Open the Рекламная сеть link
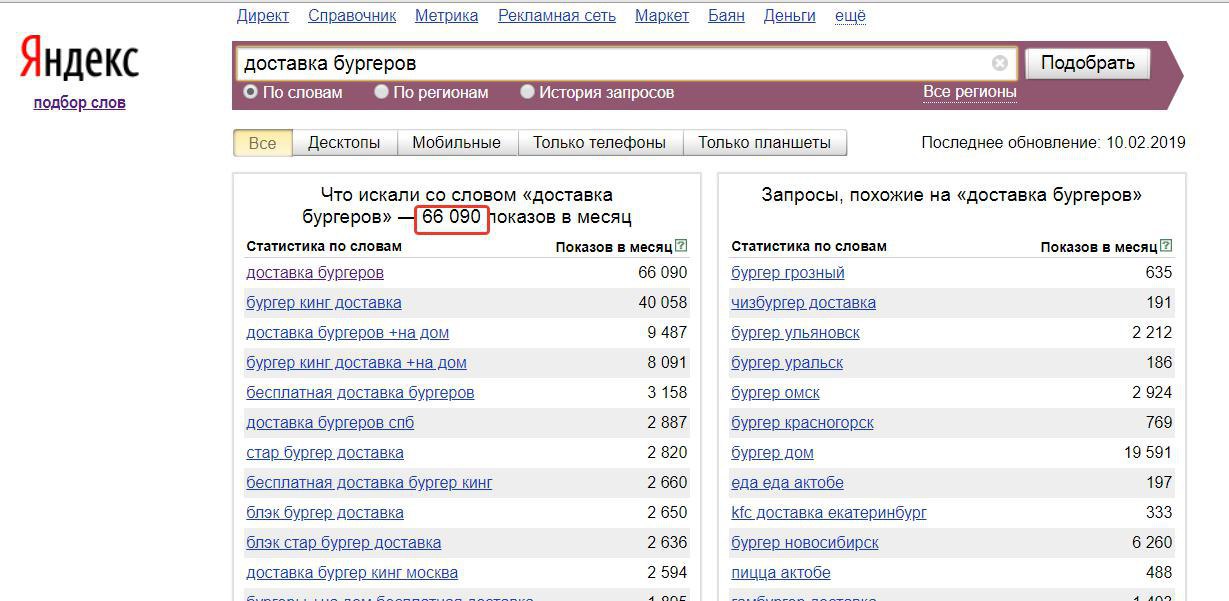 [x=557, y=16]
